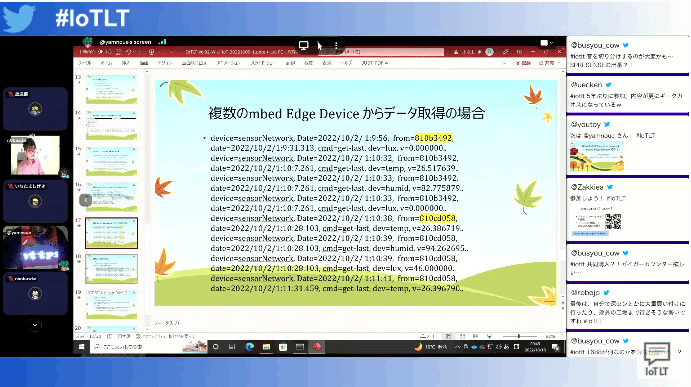Click the accessibility check in the status bar

tap(165, 336)
